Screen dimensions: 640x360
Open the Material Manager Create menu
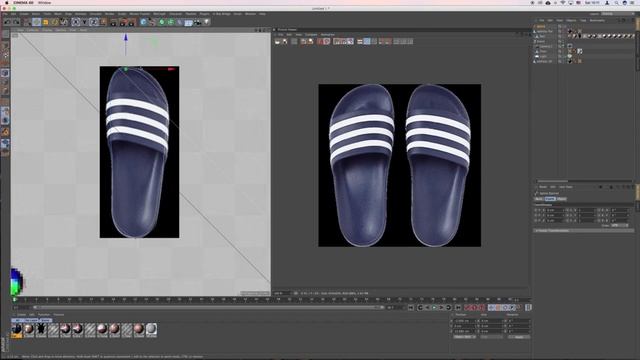point(21,315)
